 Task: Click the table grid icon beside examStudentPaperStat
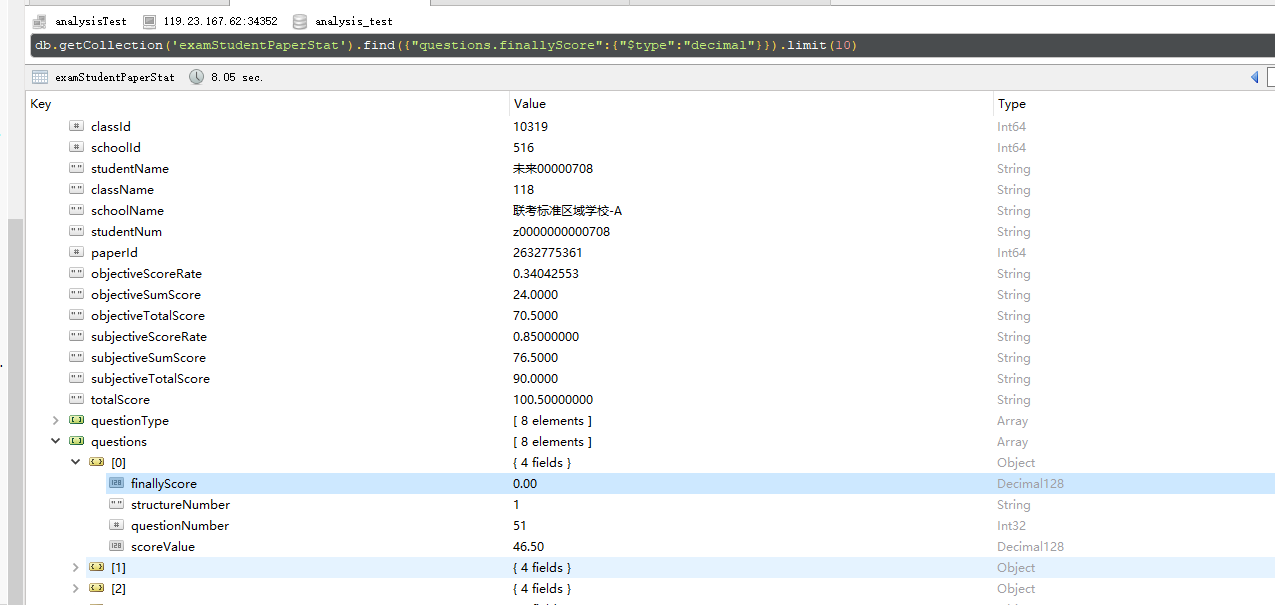(38, 77)
